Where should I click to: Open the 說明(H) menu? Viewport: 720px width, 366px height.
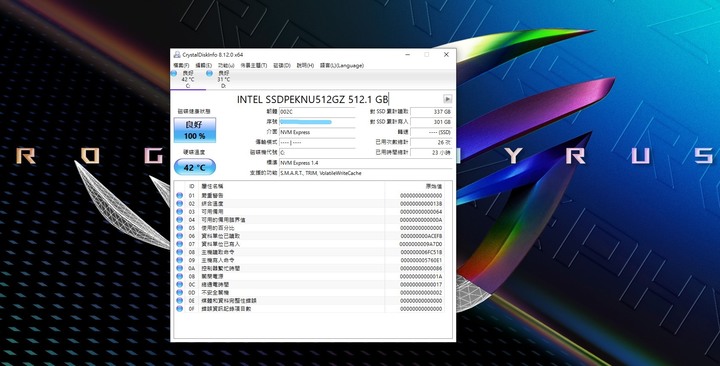tap(305, 66)
